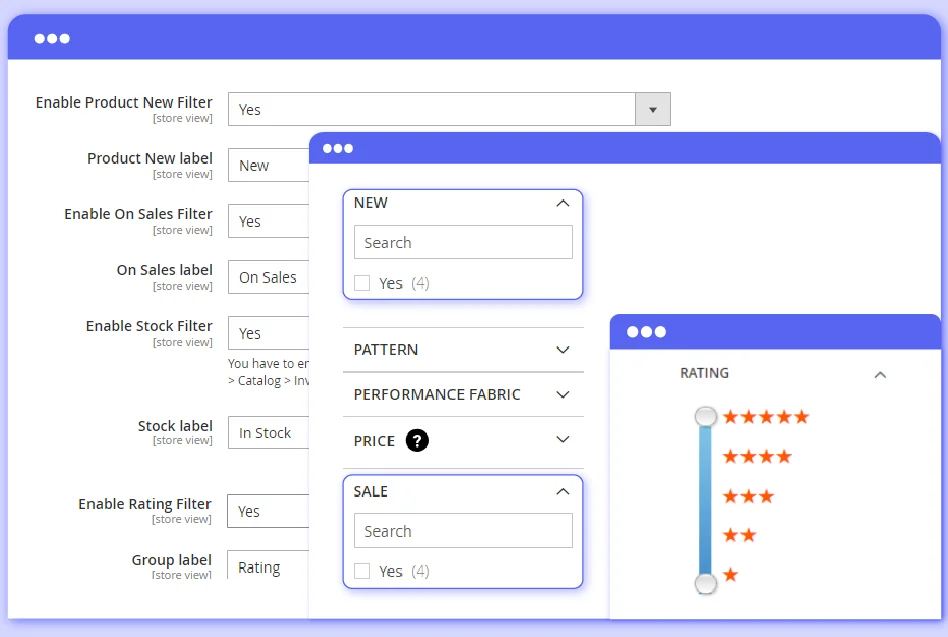
Task: Select the four-star rating row
Action: [x=757, y=457]
